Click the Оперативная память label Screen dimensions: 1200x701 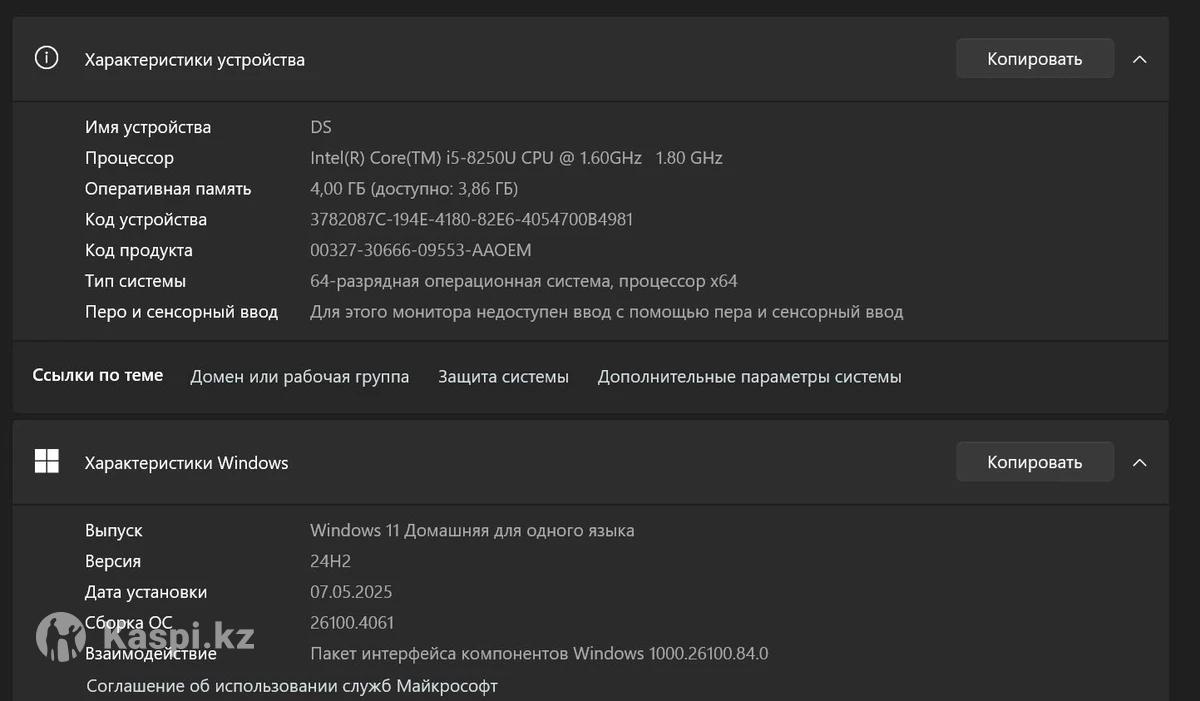(168, 189)
